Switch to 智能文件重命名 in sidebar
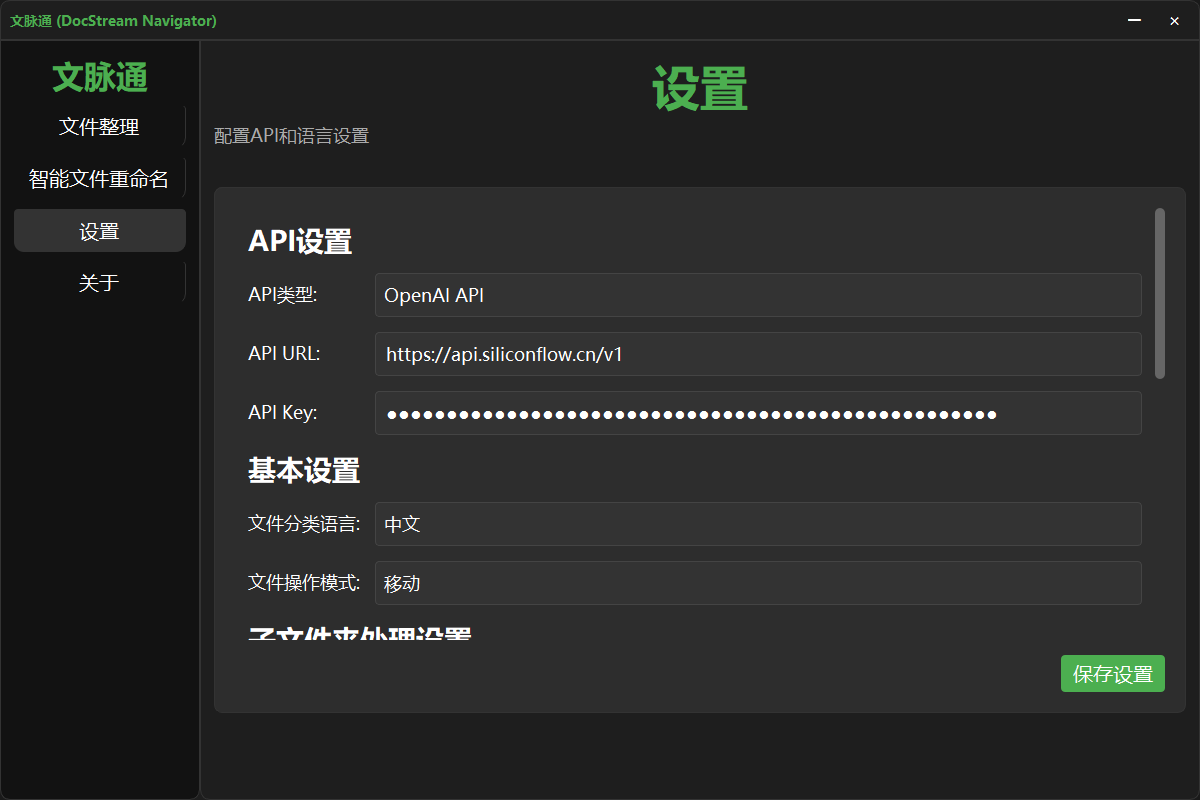 [x=99, y=179]
